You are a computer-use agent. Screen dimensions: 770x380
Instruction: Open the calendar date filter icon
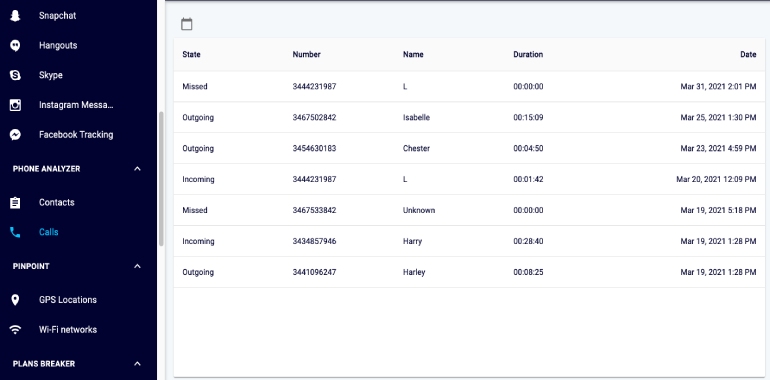point(187,24)
